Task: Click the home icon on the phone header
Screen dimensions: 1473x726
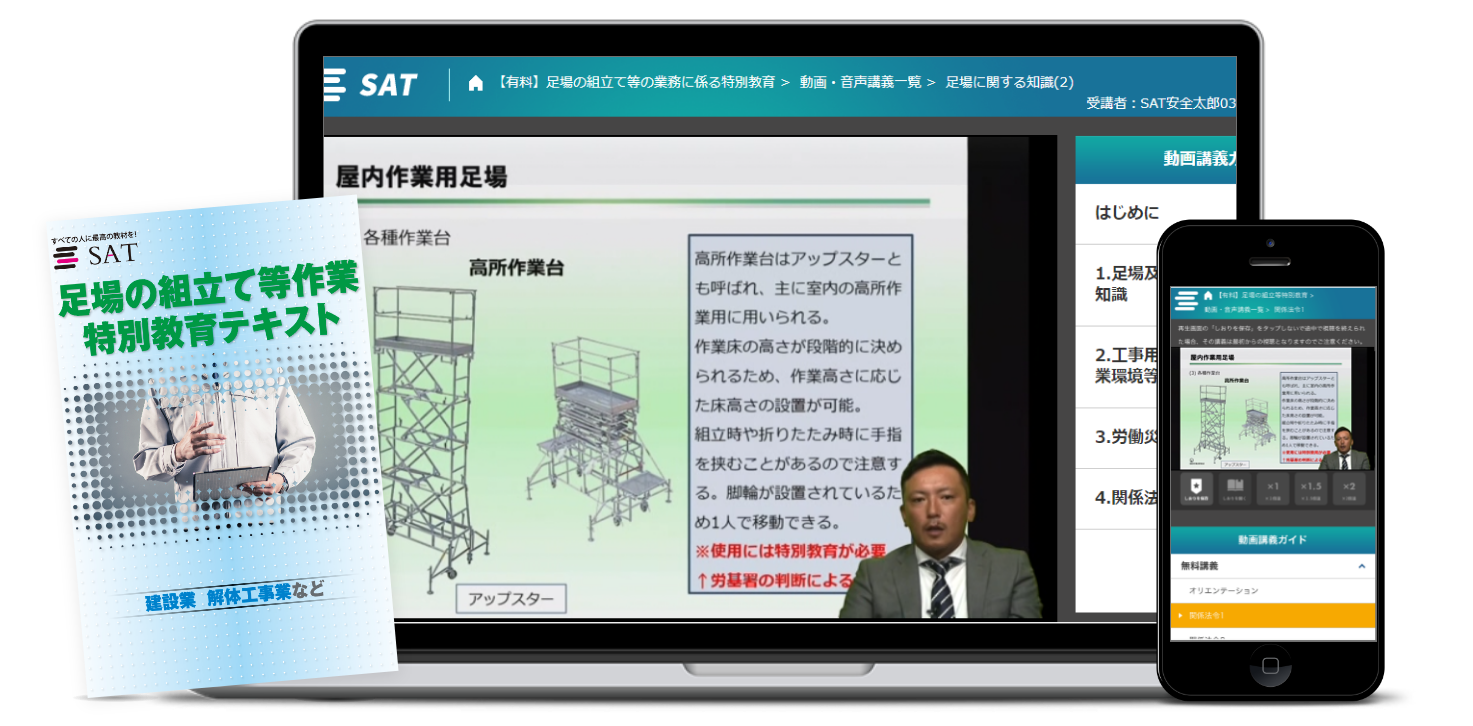Action: click(1208, 296)
